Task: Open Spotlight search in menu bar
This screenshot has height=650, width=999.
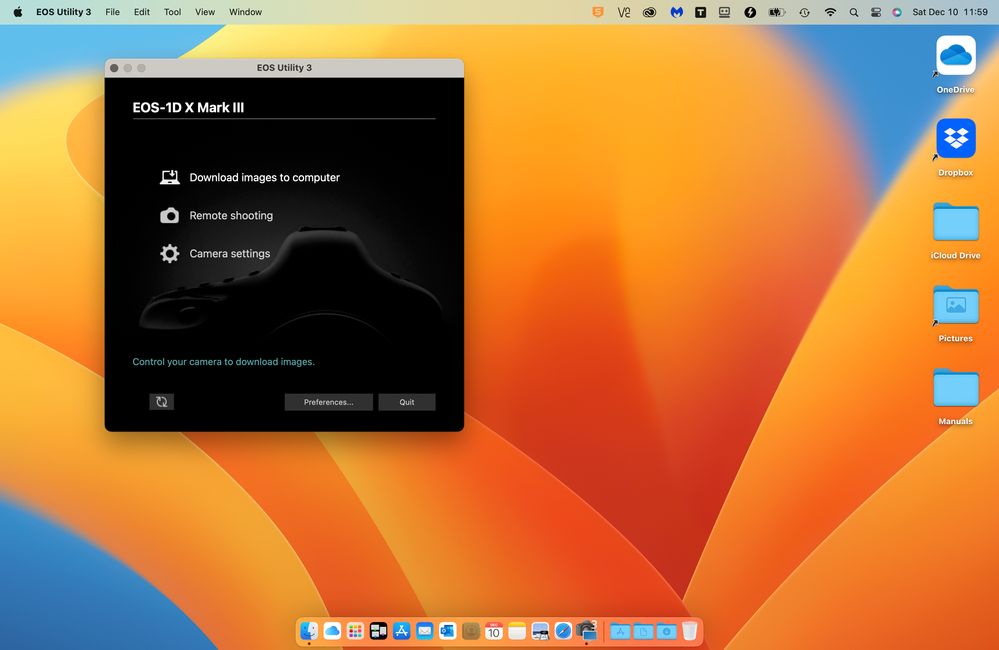Action: pos(853,11)
